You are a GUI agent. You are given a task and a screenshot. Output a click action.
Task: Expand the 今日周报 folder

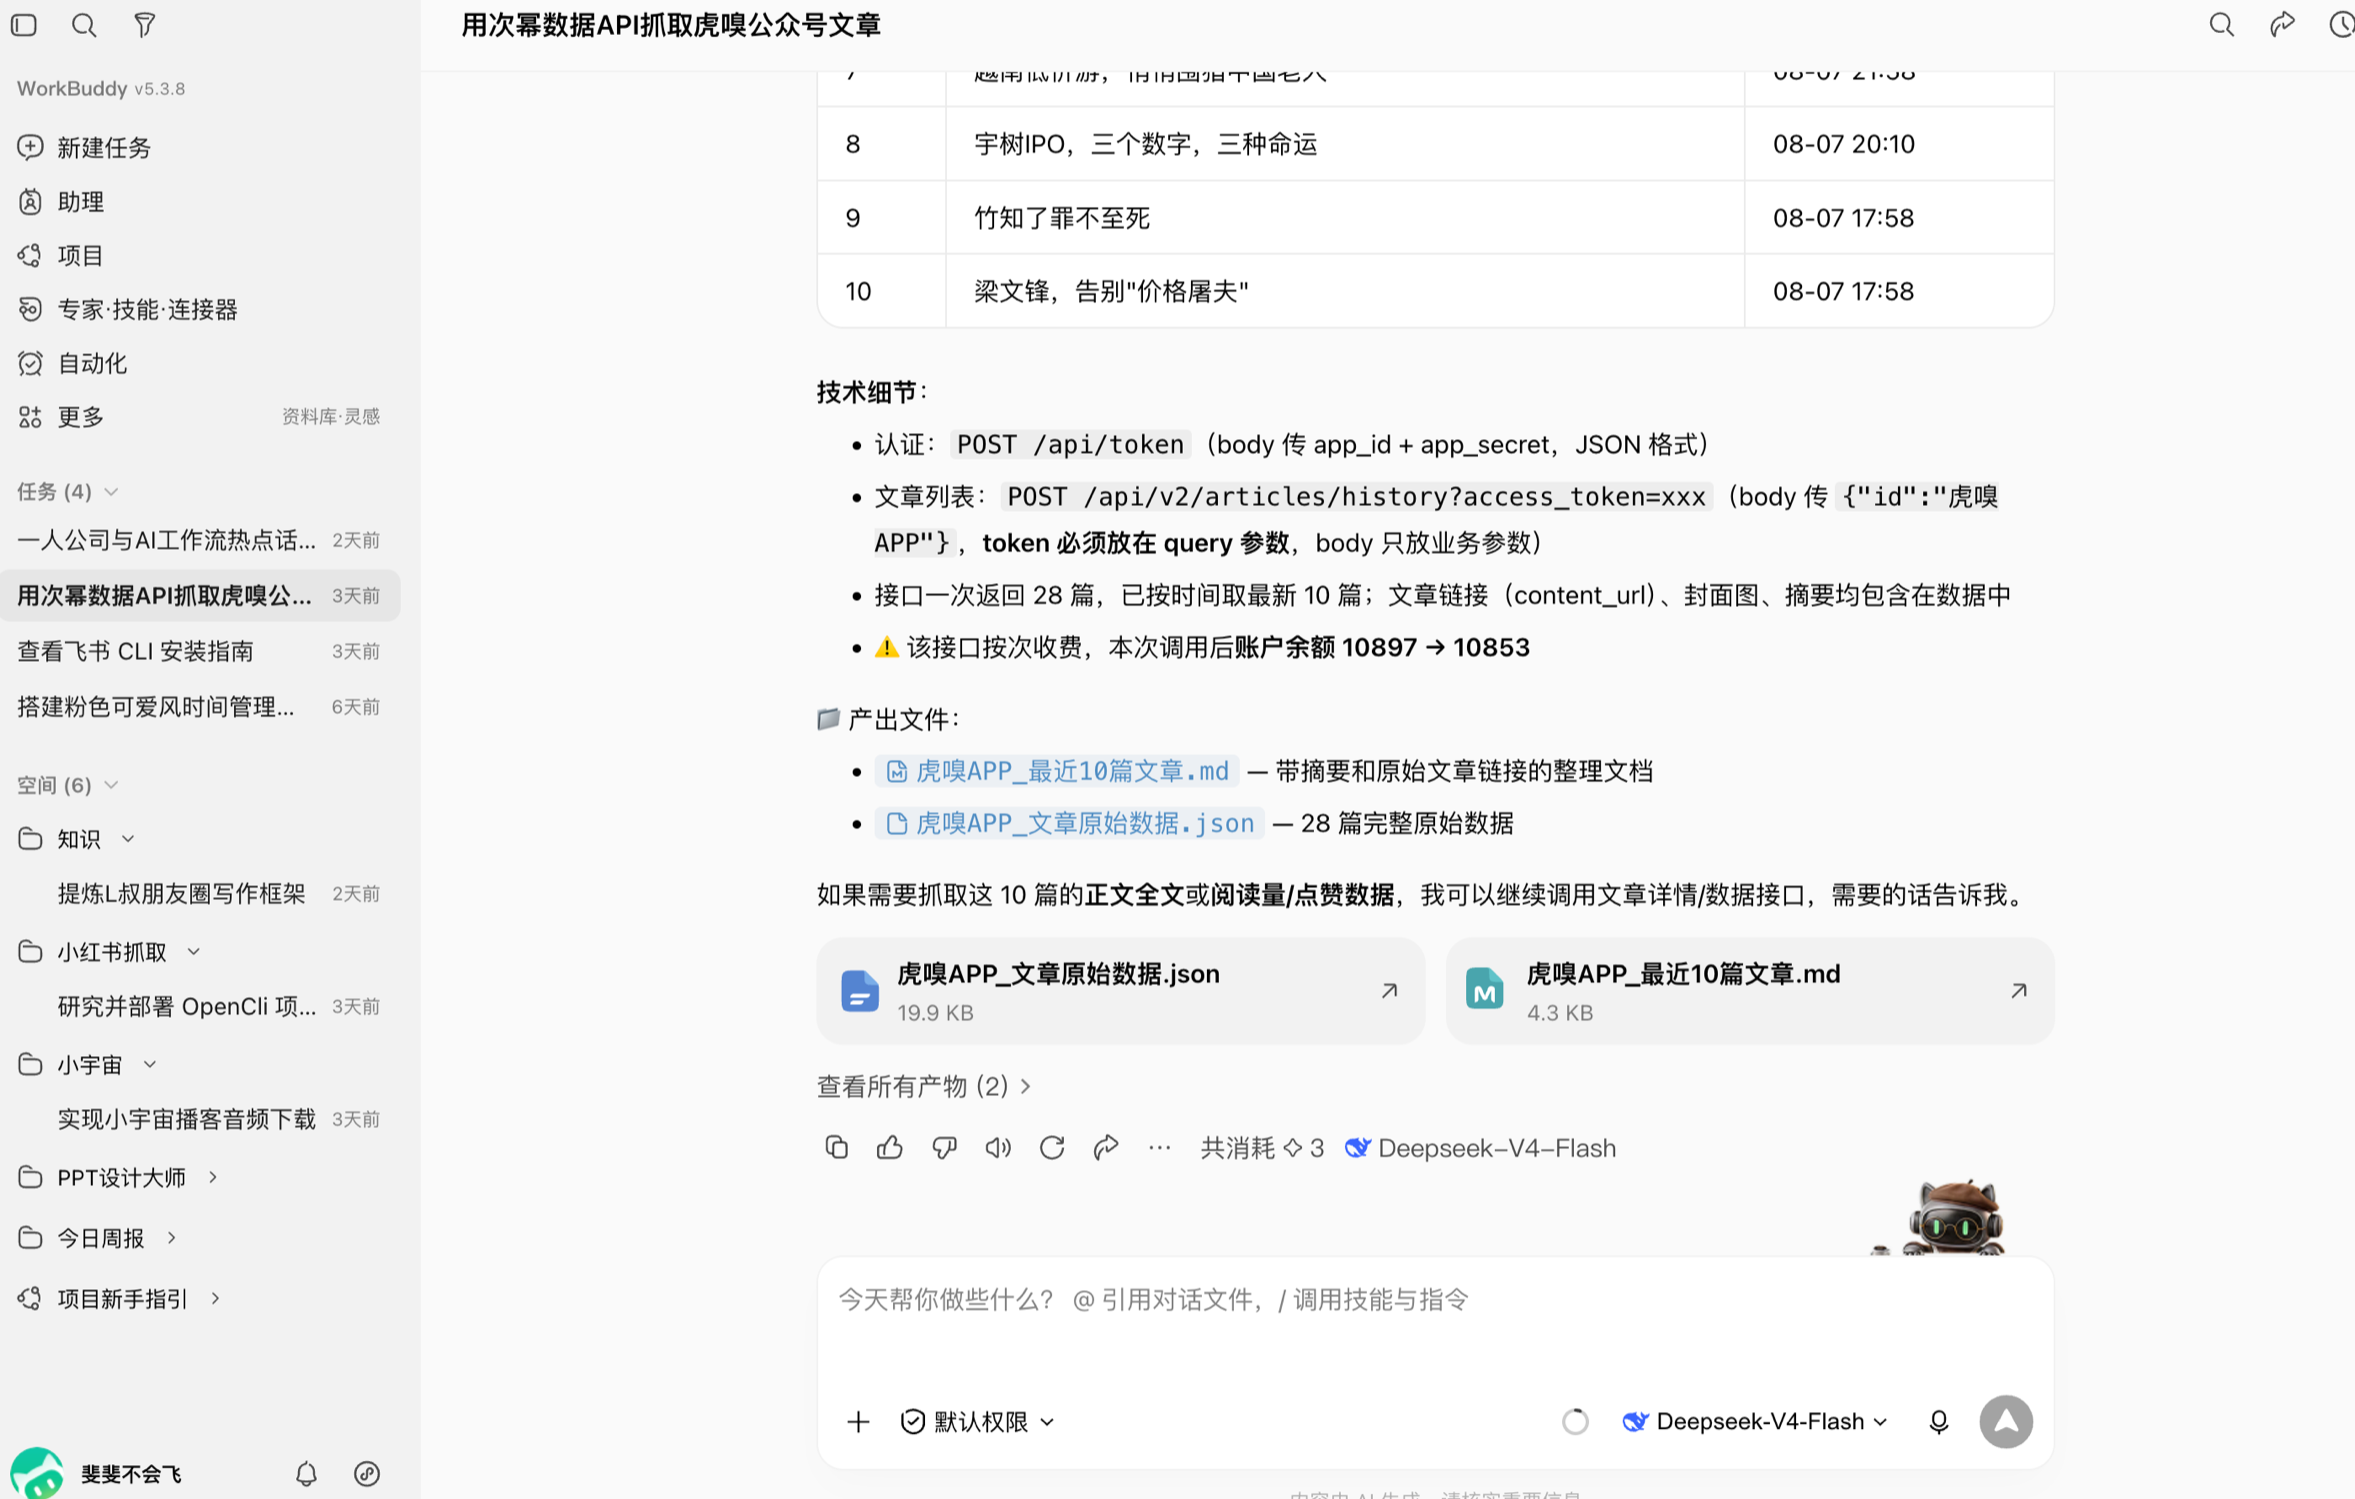click(172, 1239)
